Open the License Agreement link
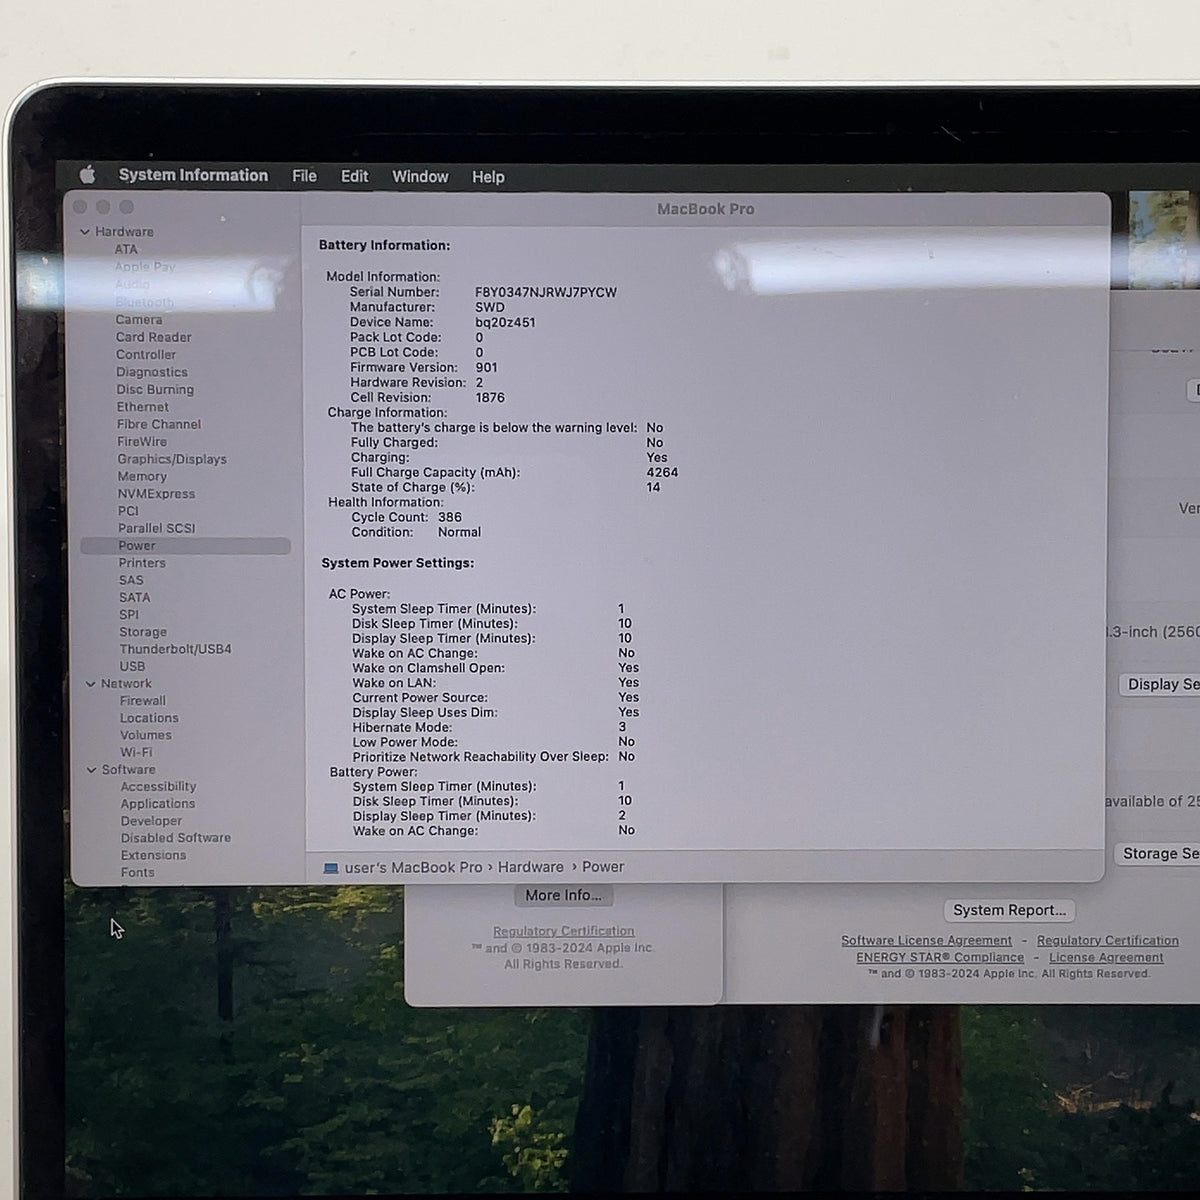The image size is (1200, 1200). pyautogui.click(x=1106, y=957)
